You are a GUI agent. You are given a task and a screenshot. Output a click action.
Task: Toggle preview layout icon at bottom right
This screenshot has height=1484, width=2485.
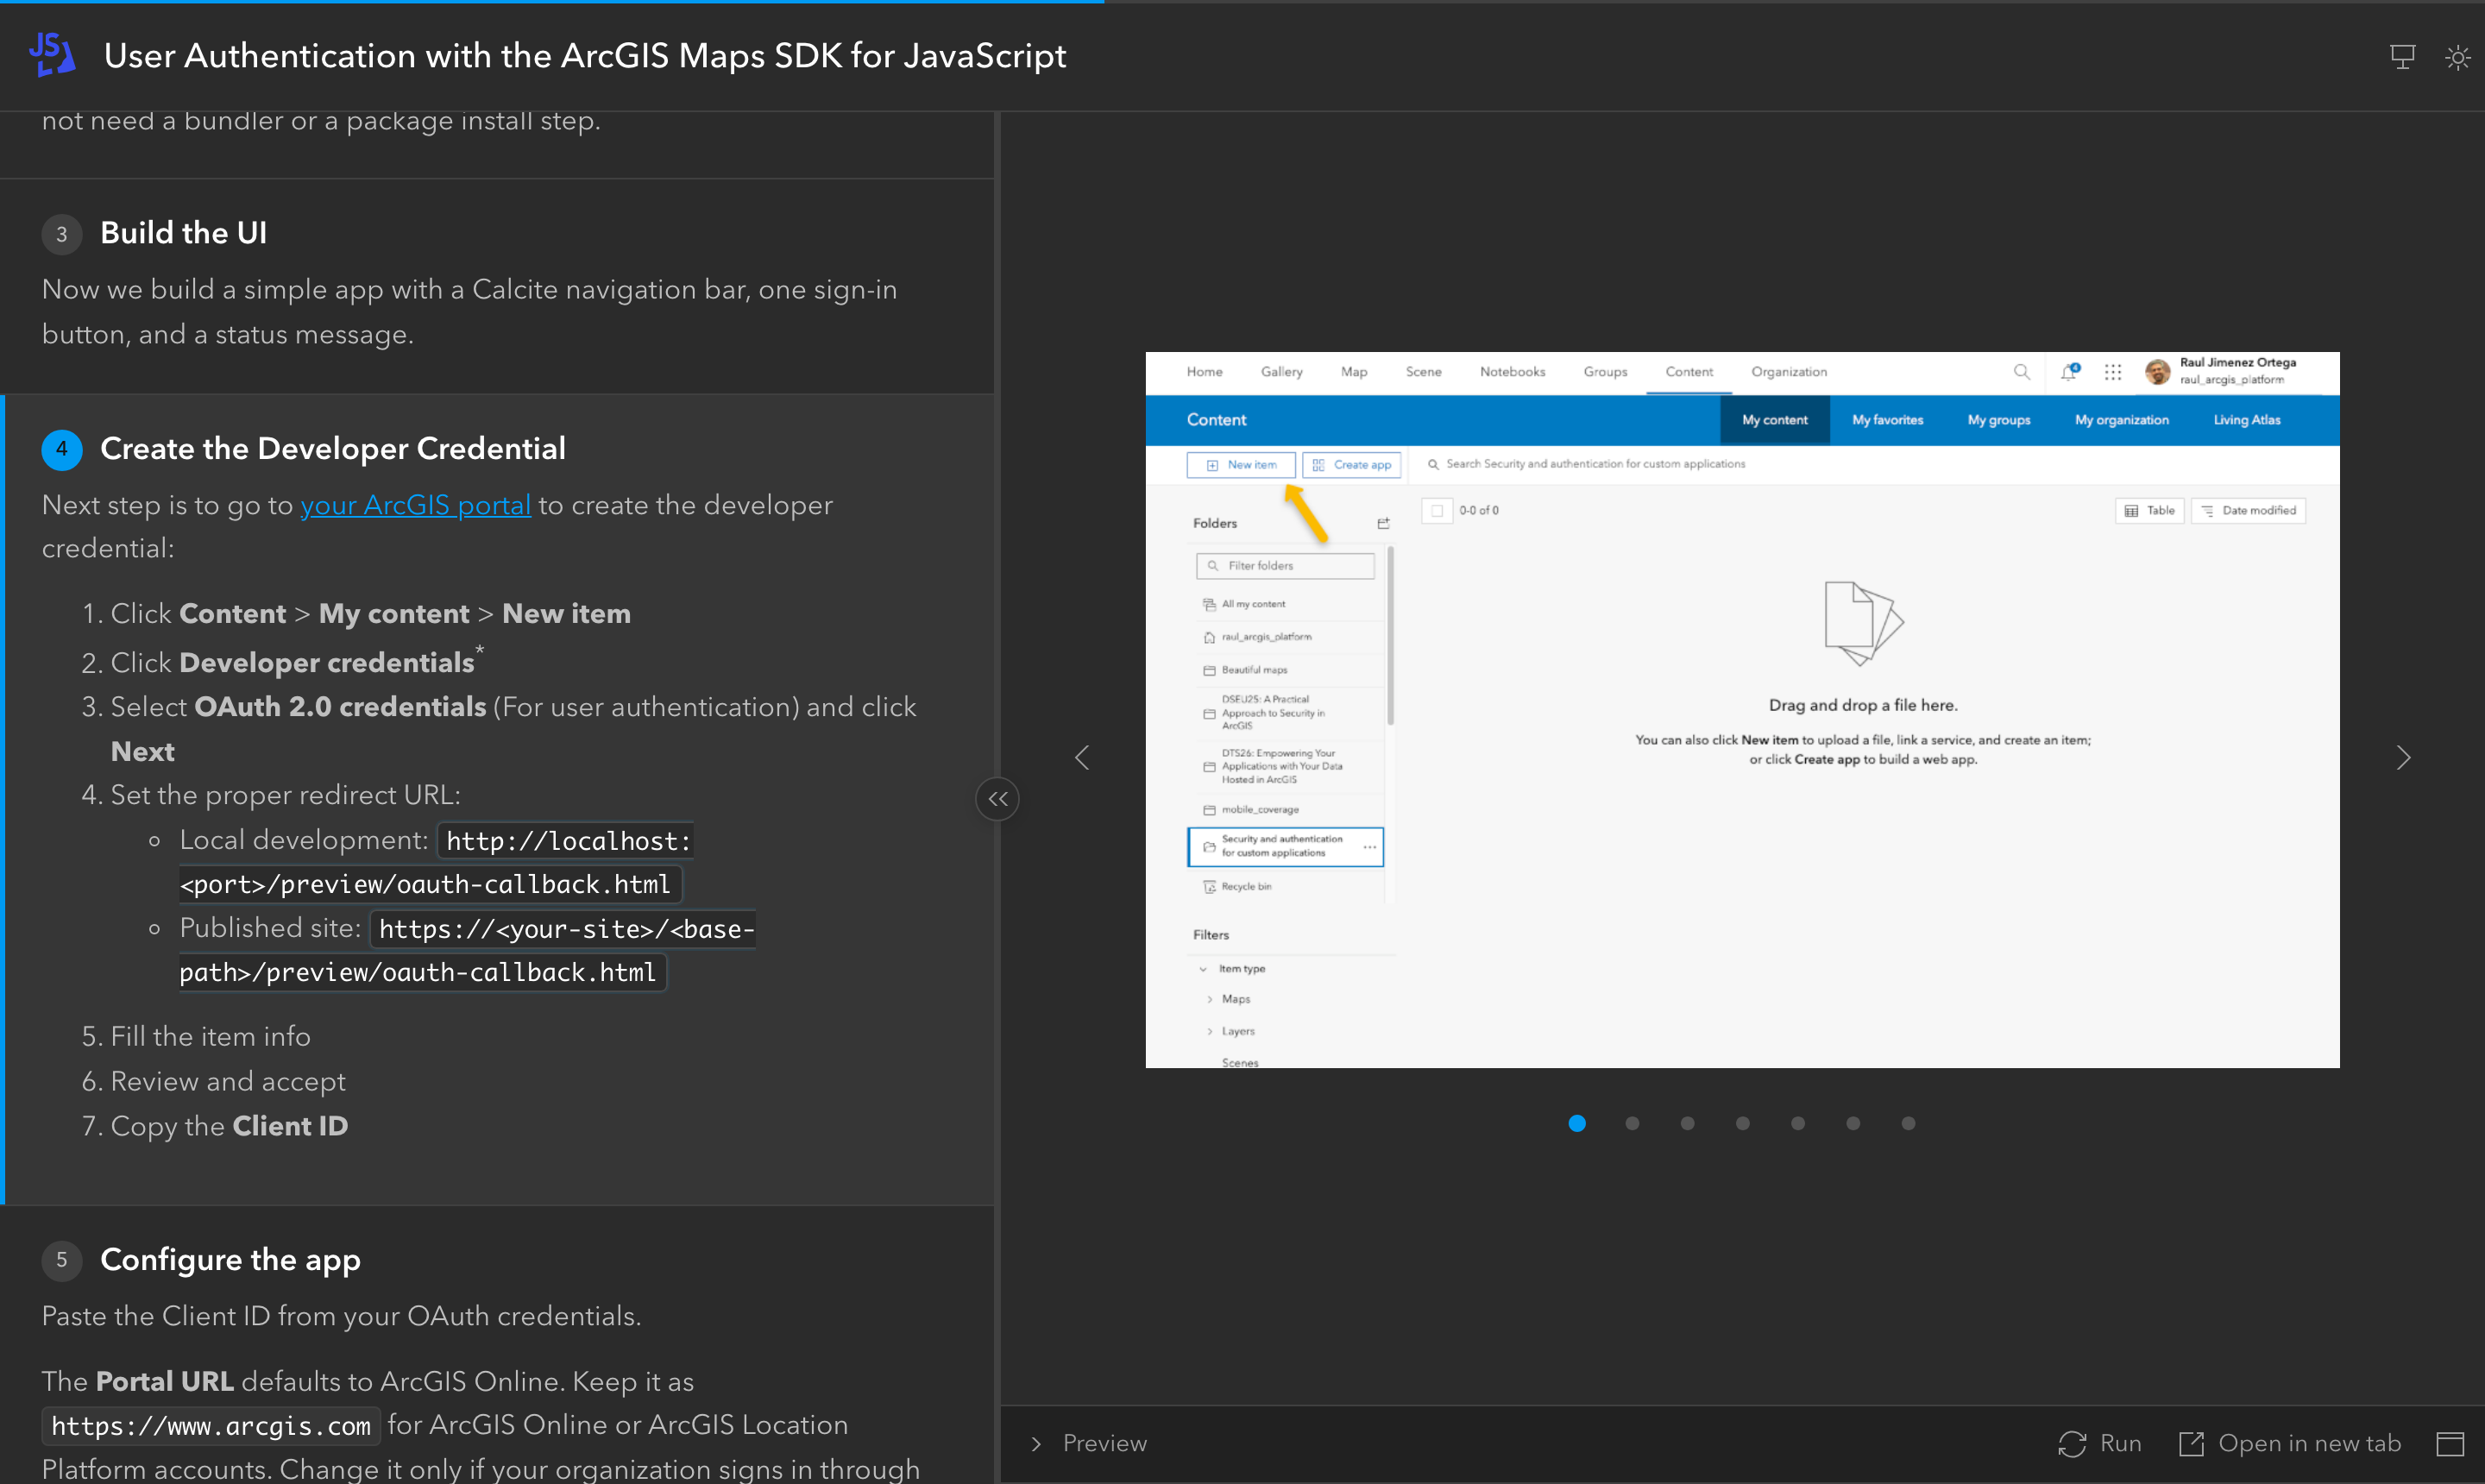[2450, 1443]
